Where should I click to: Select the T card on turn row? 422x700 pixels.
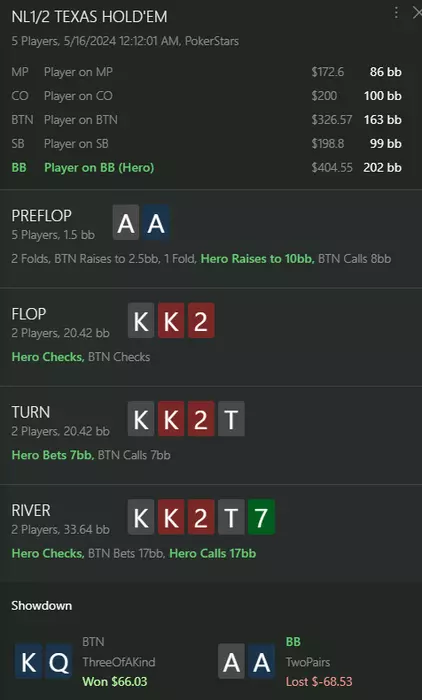point(231,419)
